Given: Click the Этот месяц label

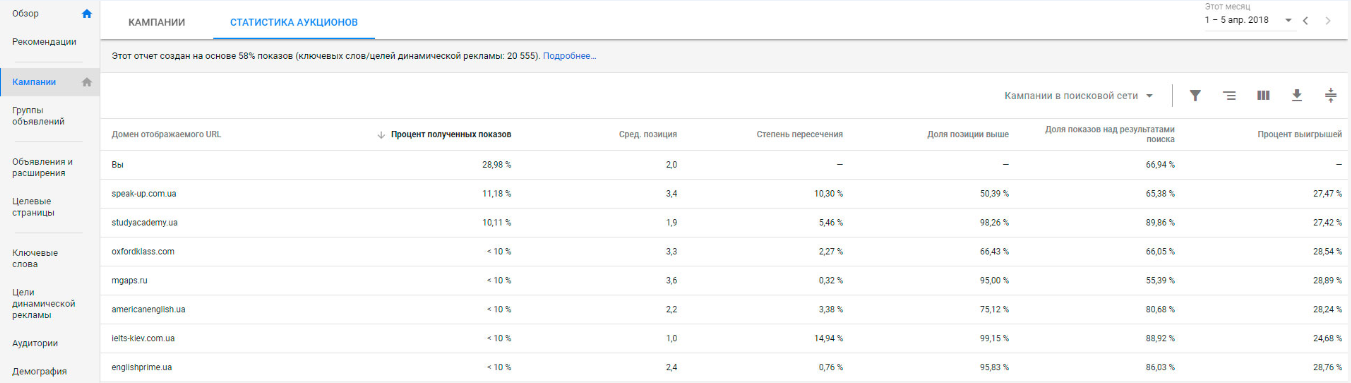Looking at the screenshot, I should click(1227, 6).
